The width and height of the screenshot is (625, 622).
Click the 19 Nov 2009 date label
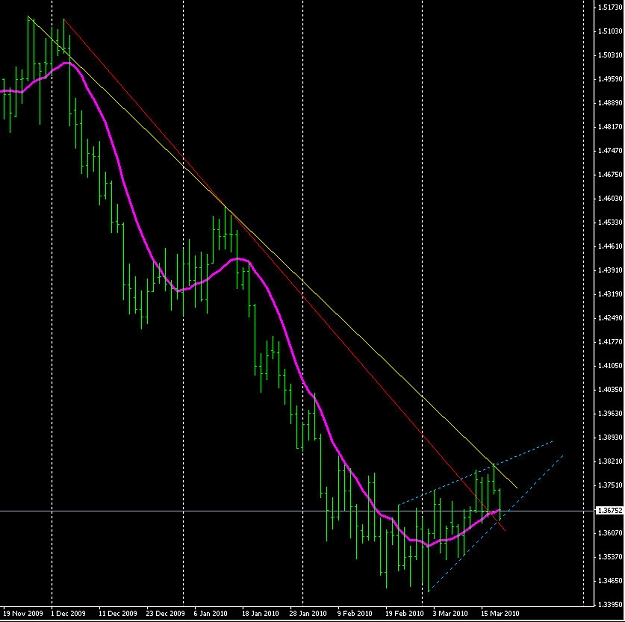(x=23, y=613)
